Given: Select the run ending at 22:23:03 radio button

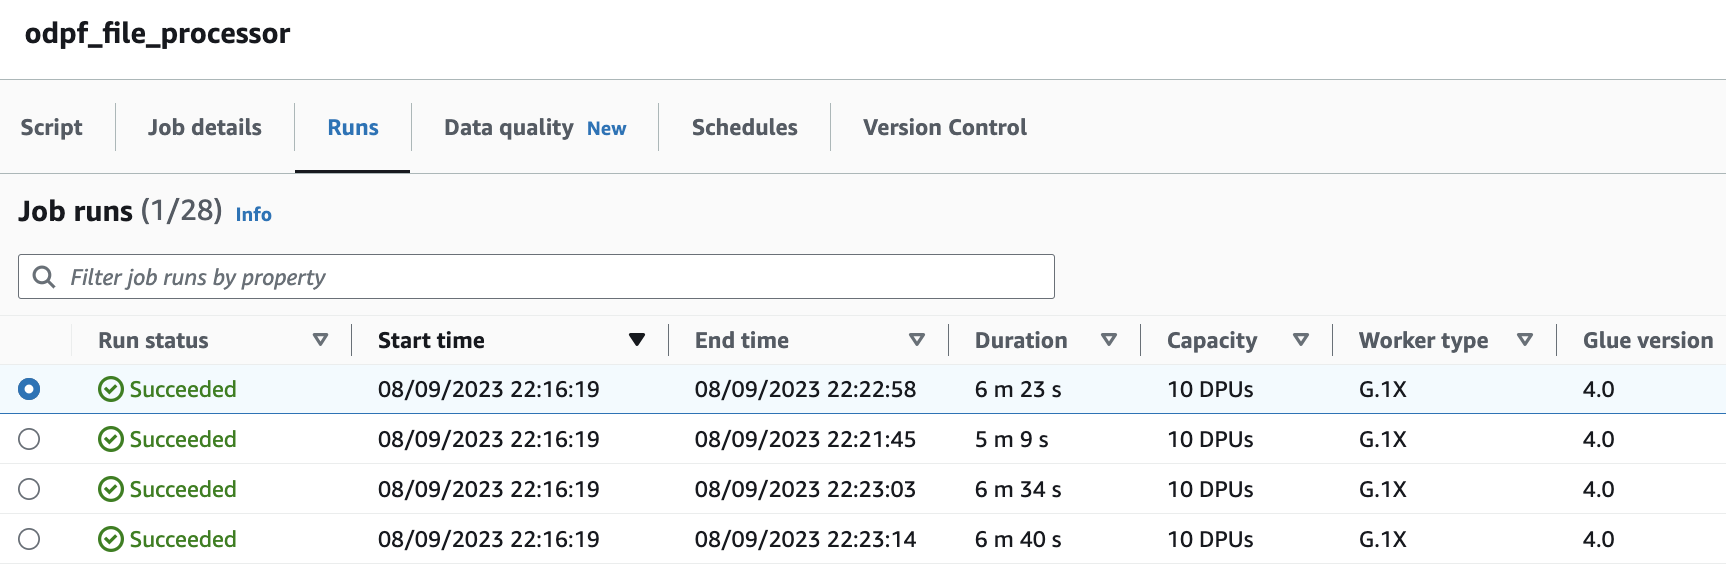Looking at the screenshot, I should click(x=29, y=489).
